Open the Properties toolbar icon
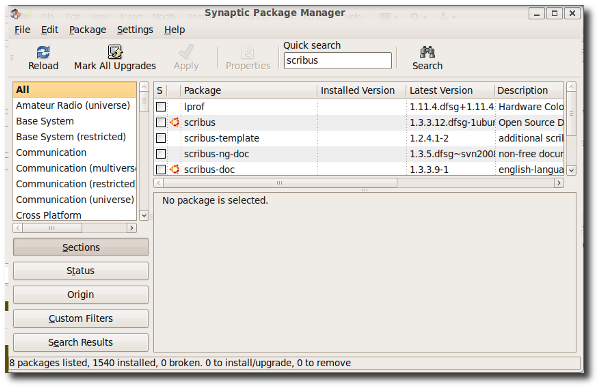Screen dimensions: 600x389 point(248,52)
